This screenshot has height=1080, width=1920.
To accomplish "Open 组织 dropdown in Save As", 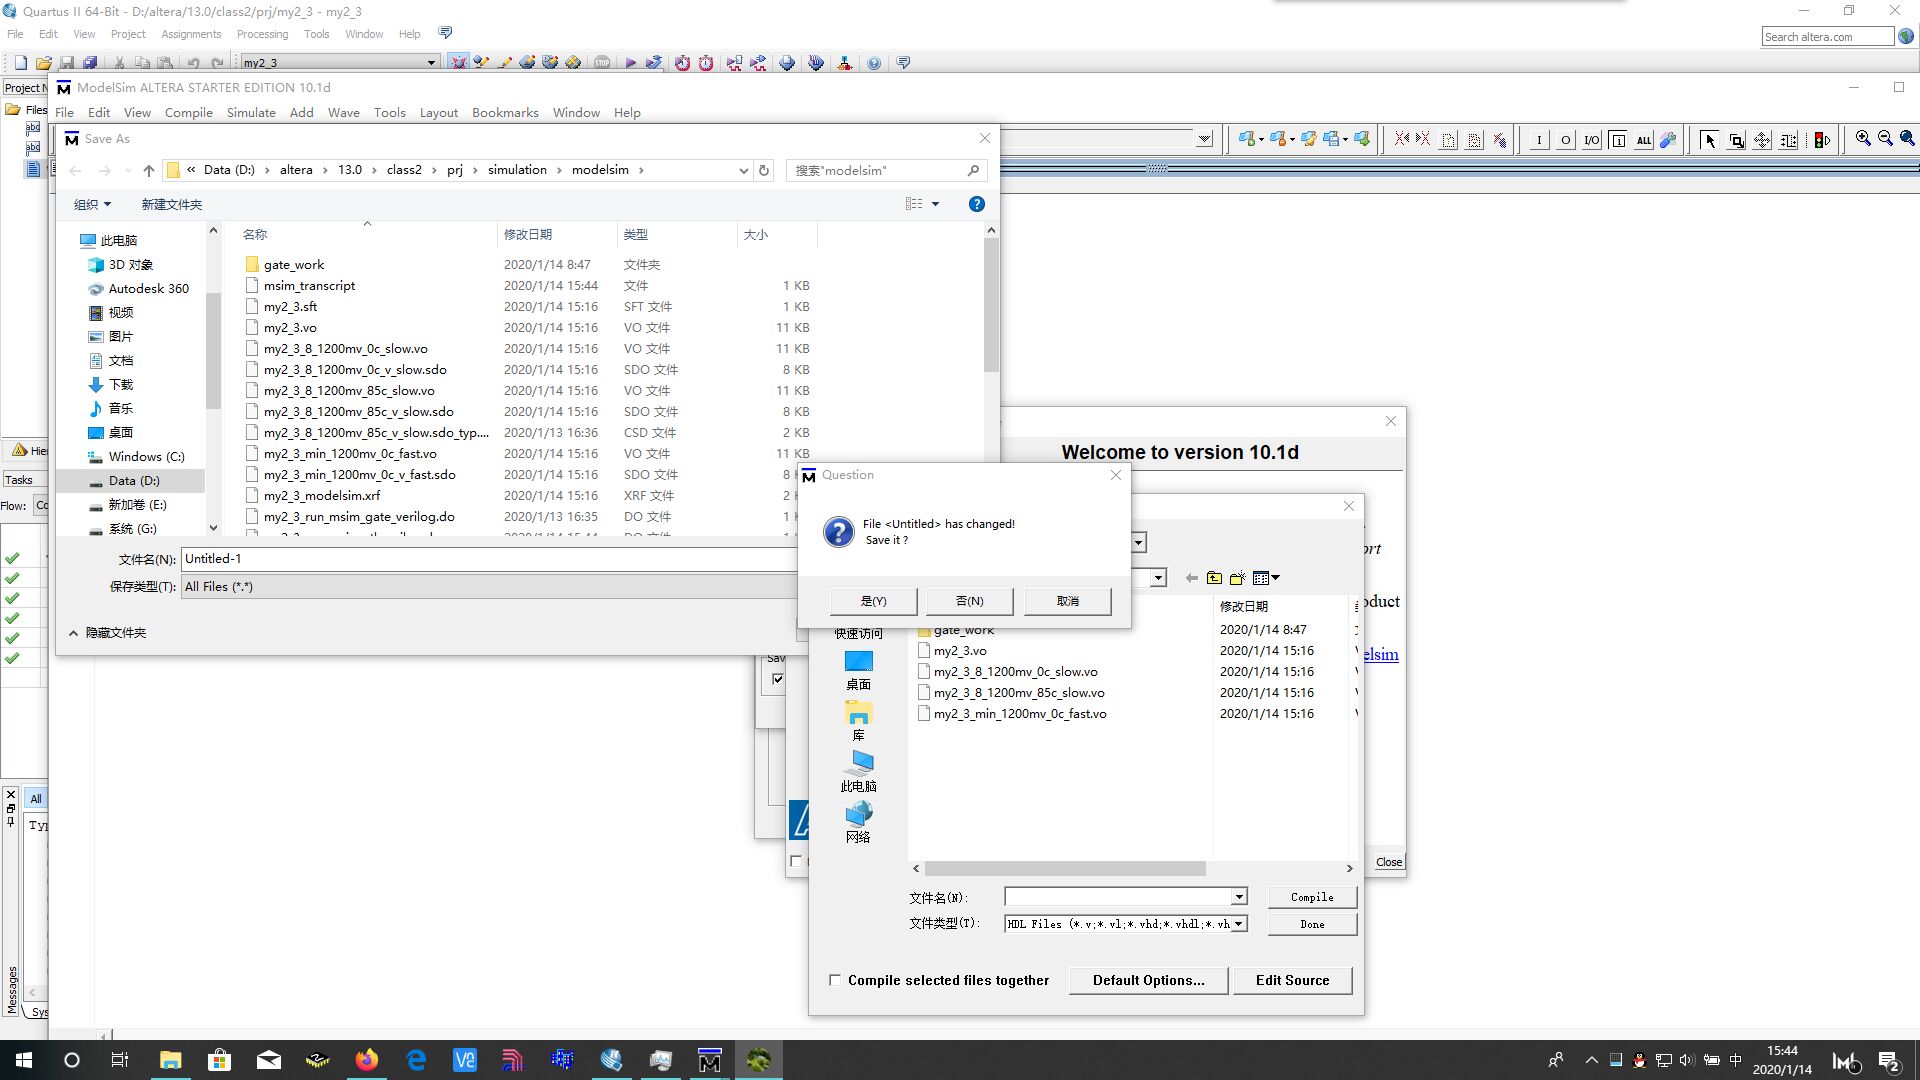I will coord(92,204).
